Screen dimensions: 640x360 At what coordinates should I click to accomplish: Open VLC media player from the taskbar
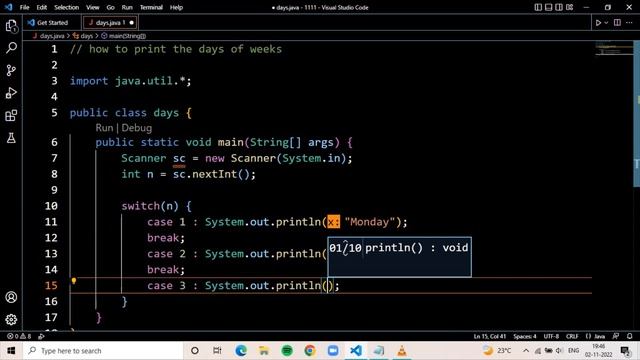(x=402, y=351)
